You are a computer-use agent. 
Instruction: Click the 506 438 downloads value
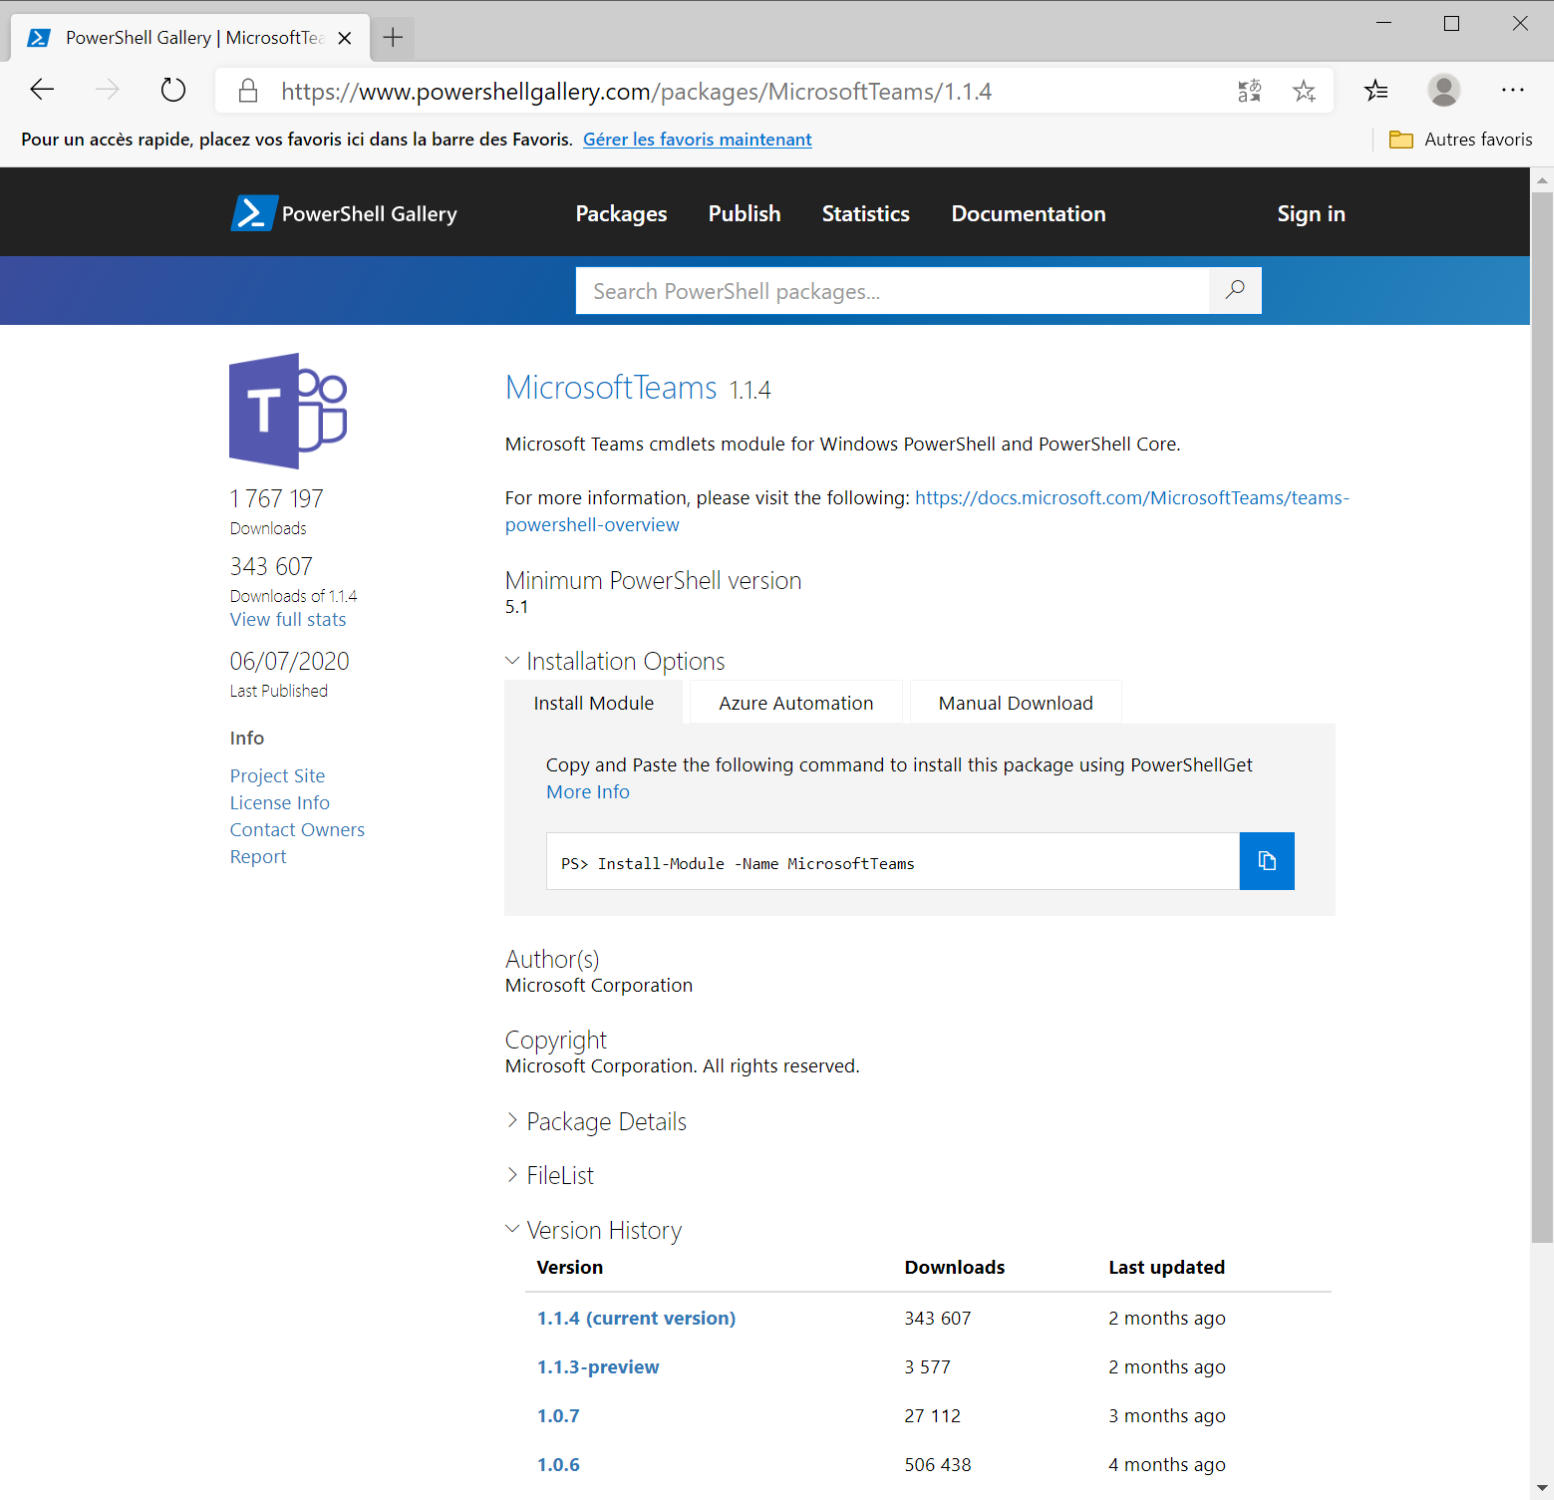pyautogui.click(x=938, y=1465)
